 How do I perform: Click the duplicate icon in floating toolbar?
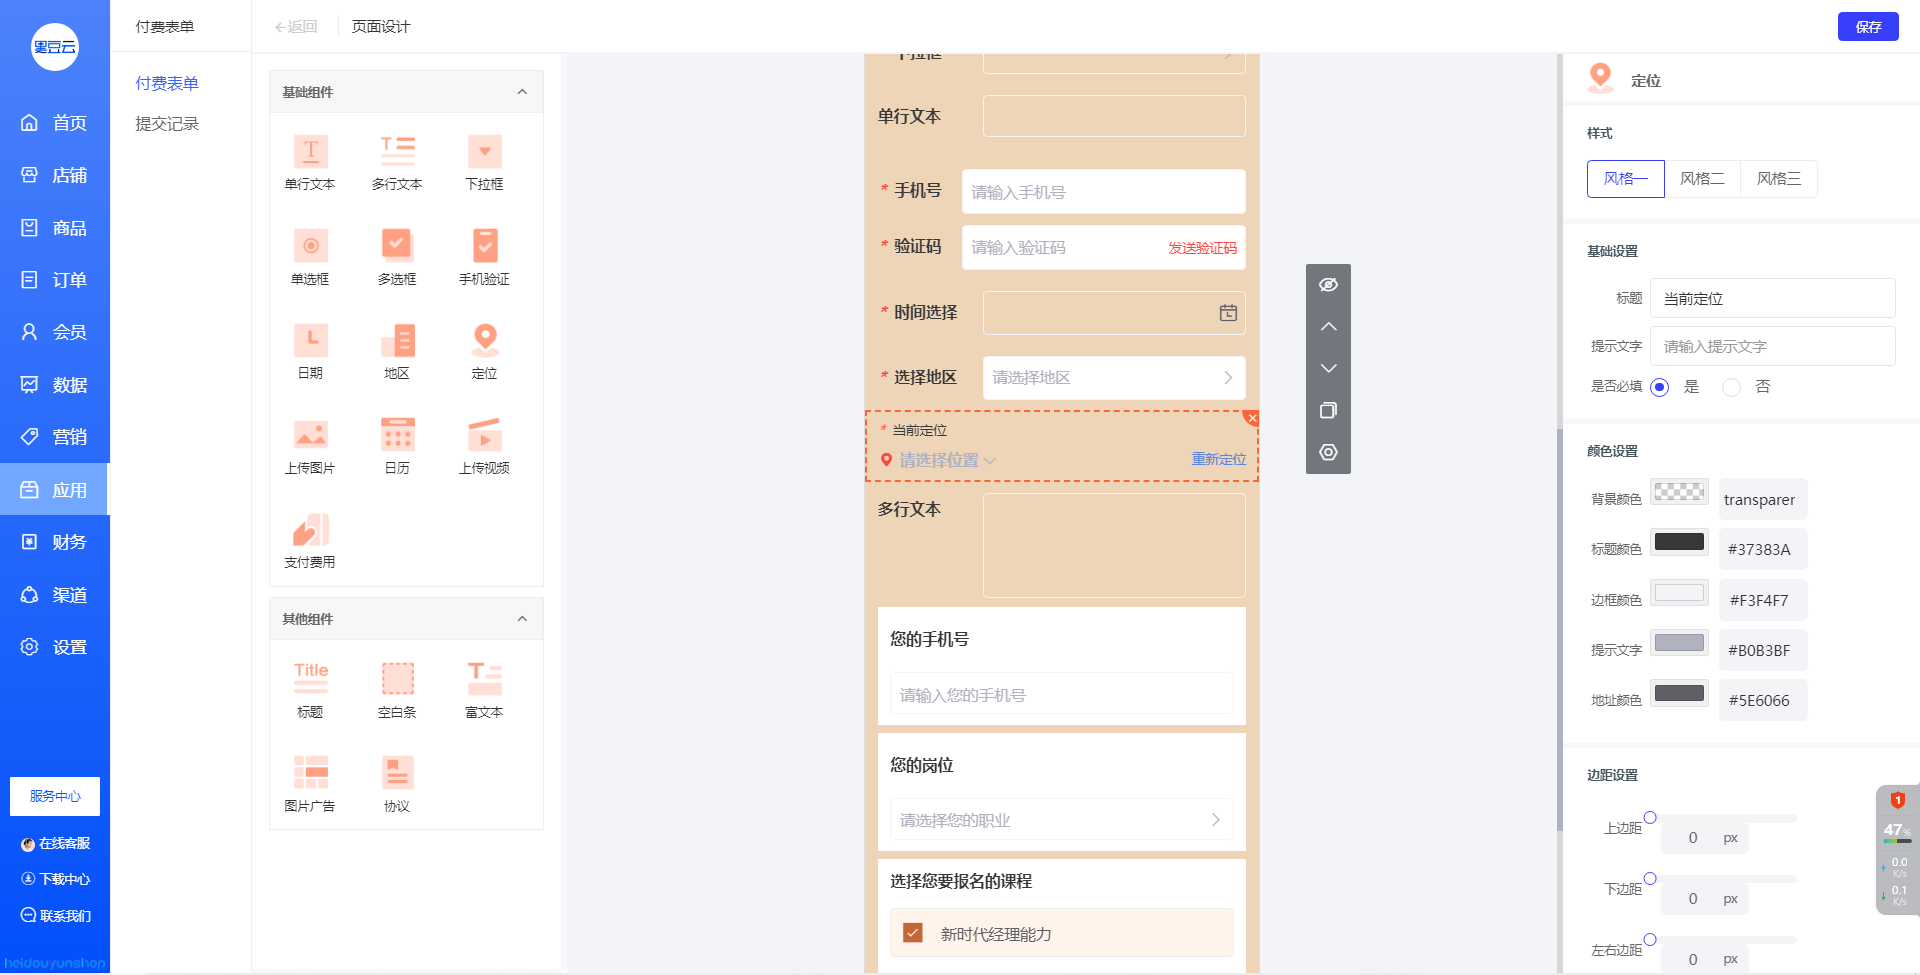click(1328, 410)
